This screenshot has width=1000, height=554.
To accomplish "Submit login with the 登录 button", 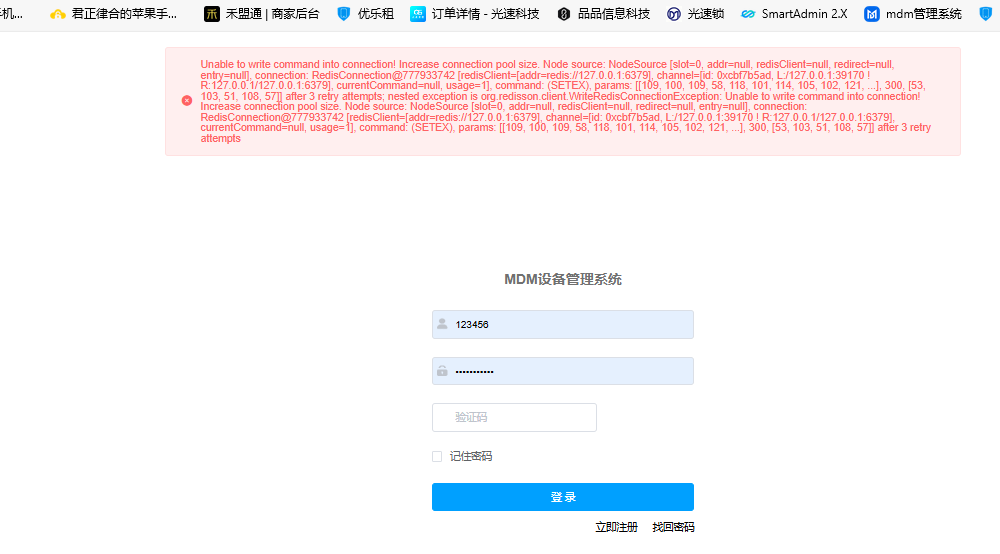I will [x=562, y=497].
